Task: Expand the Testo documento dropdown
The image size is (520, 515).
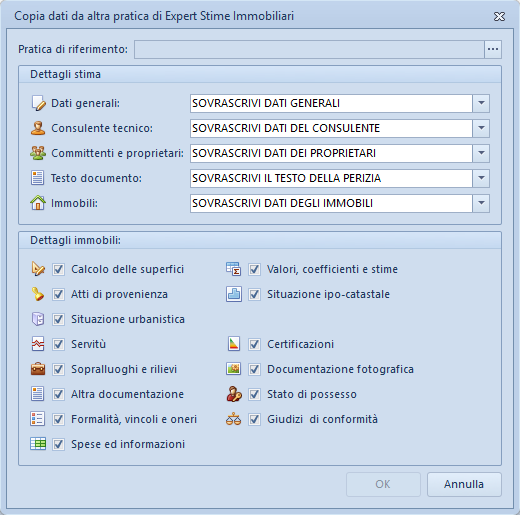Action: click(x=481, y=178)
